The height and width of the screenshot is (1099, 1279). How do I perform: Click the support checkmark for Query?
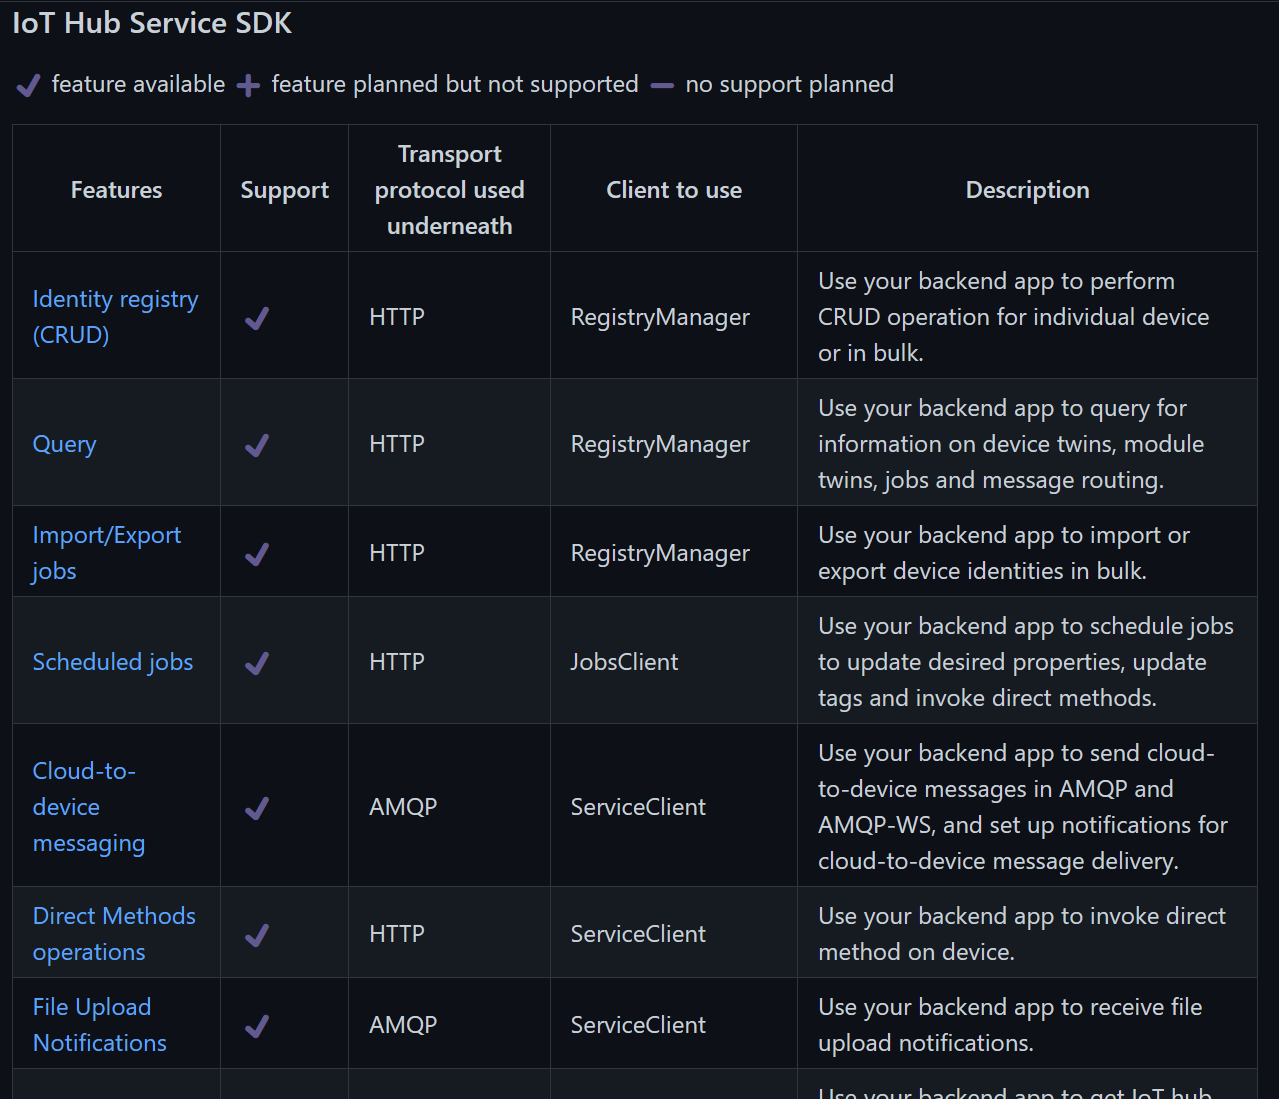coord(257,445)
